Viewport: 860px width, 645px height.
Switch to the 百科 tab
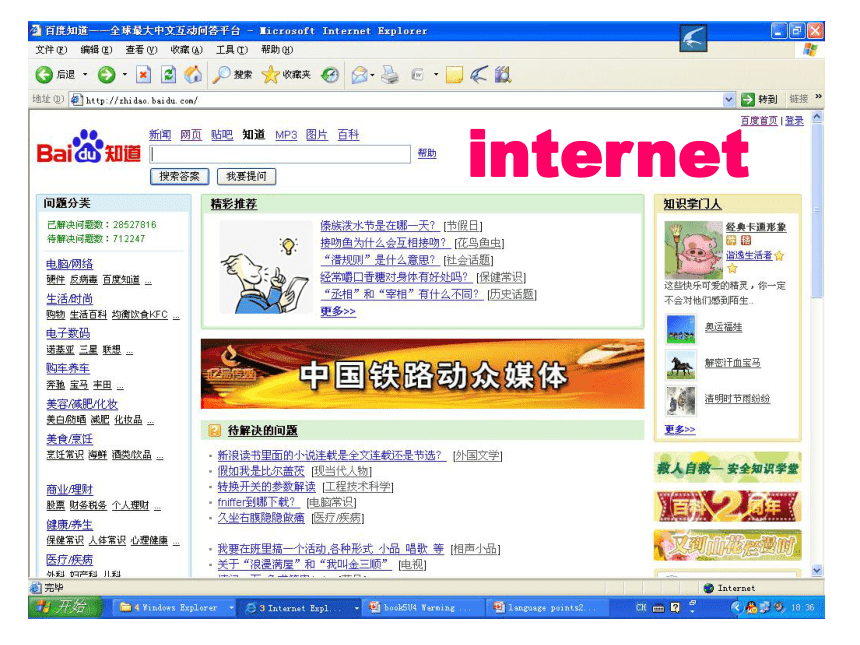pyautogui.click(x=348, y=134)
